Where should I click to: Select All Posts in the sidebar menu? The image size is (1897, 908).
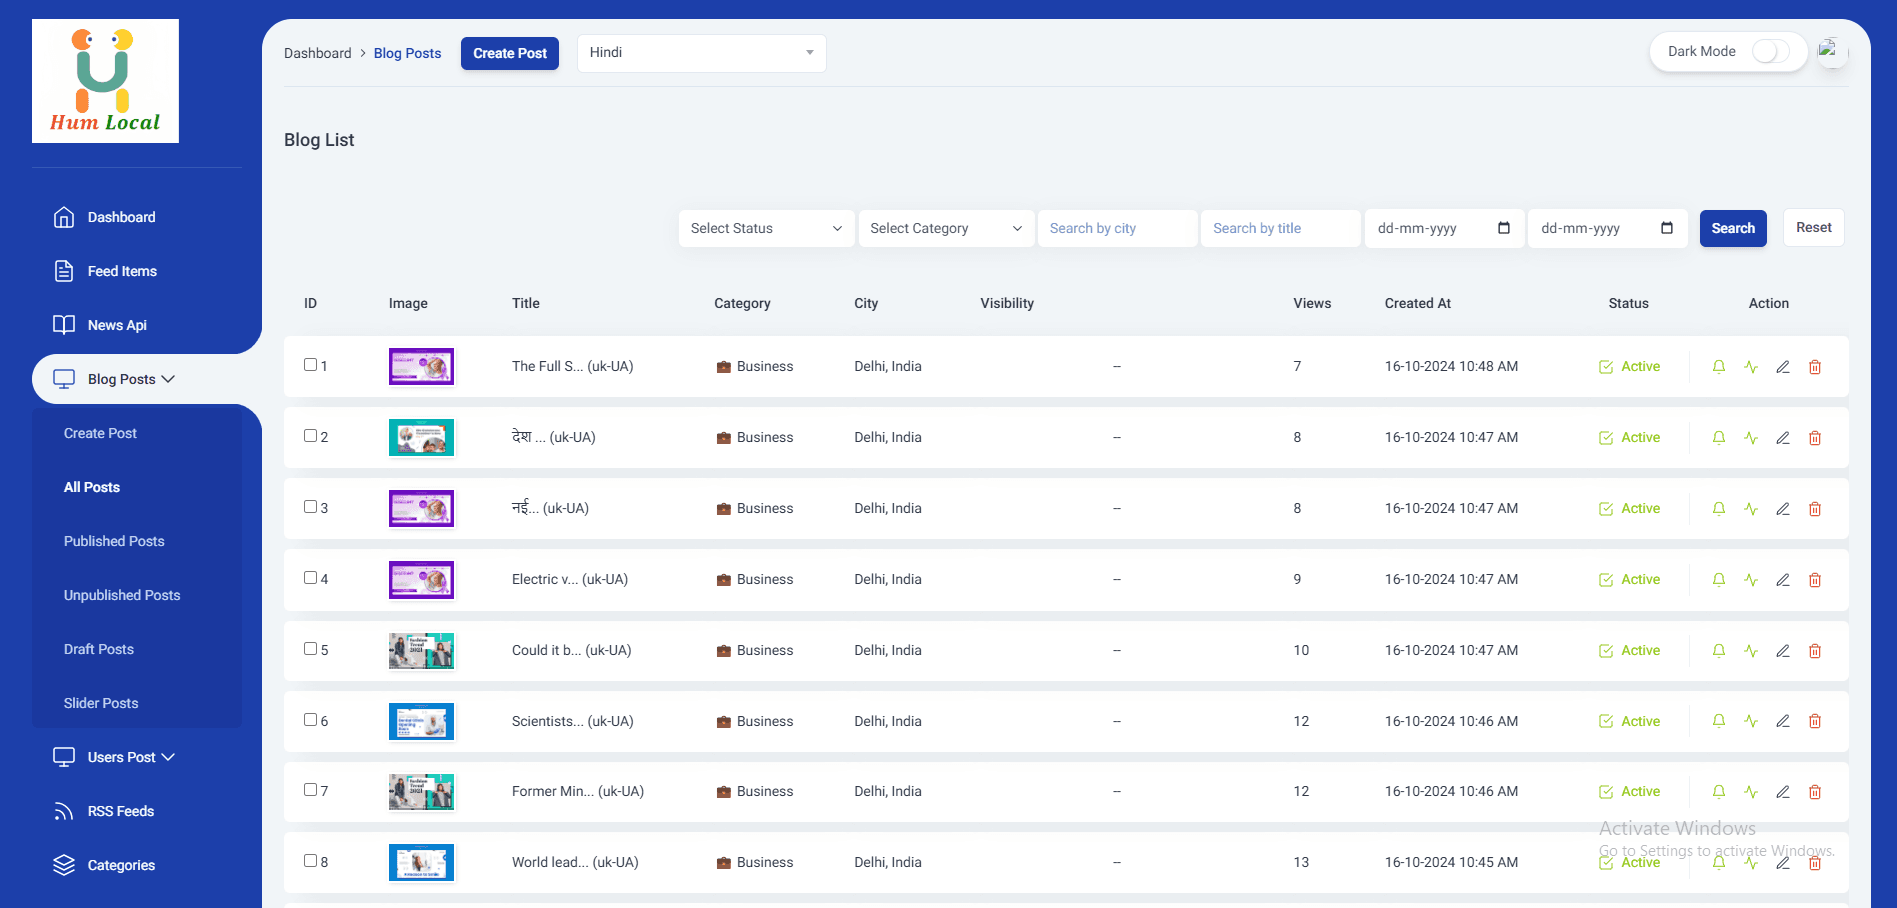[91, 487]
